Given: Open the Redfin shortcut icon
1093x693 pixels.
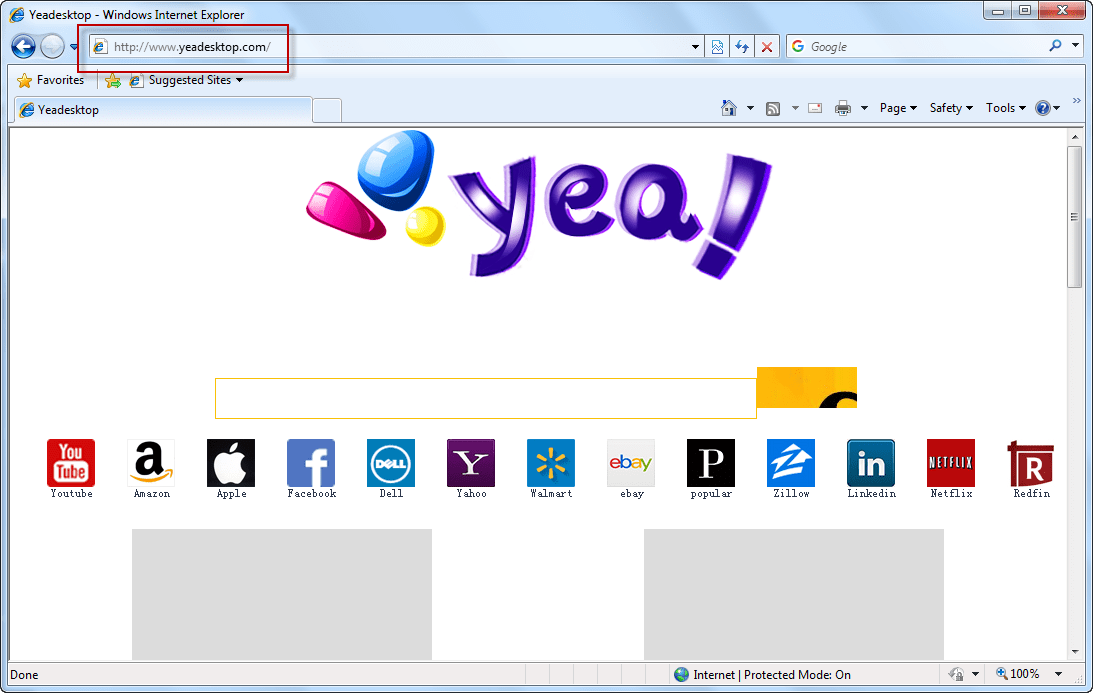Looking at the screenshot, I should (x=1030, y=463).
